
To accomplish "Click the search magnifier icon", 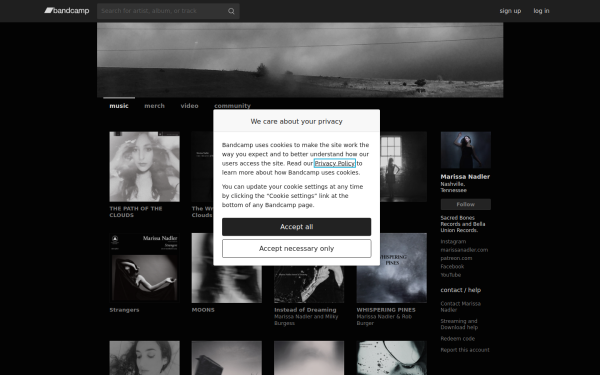I will 231,11.
